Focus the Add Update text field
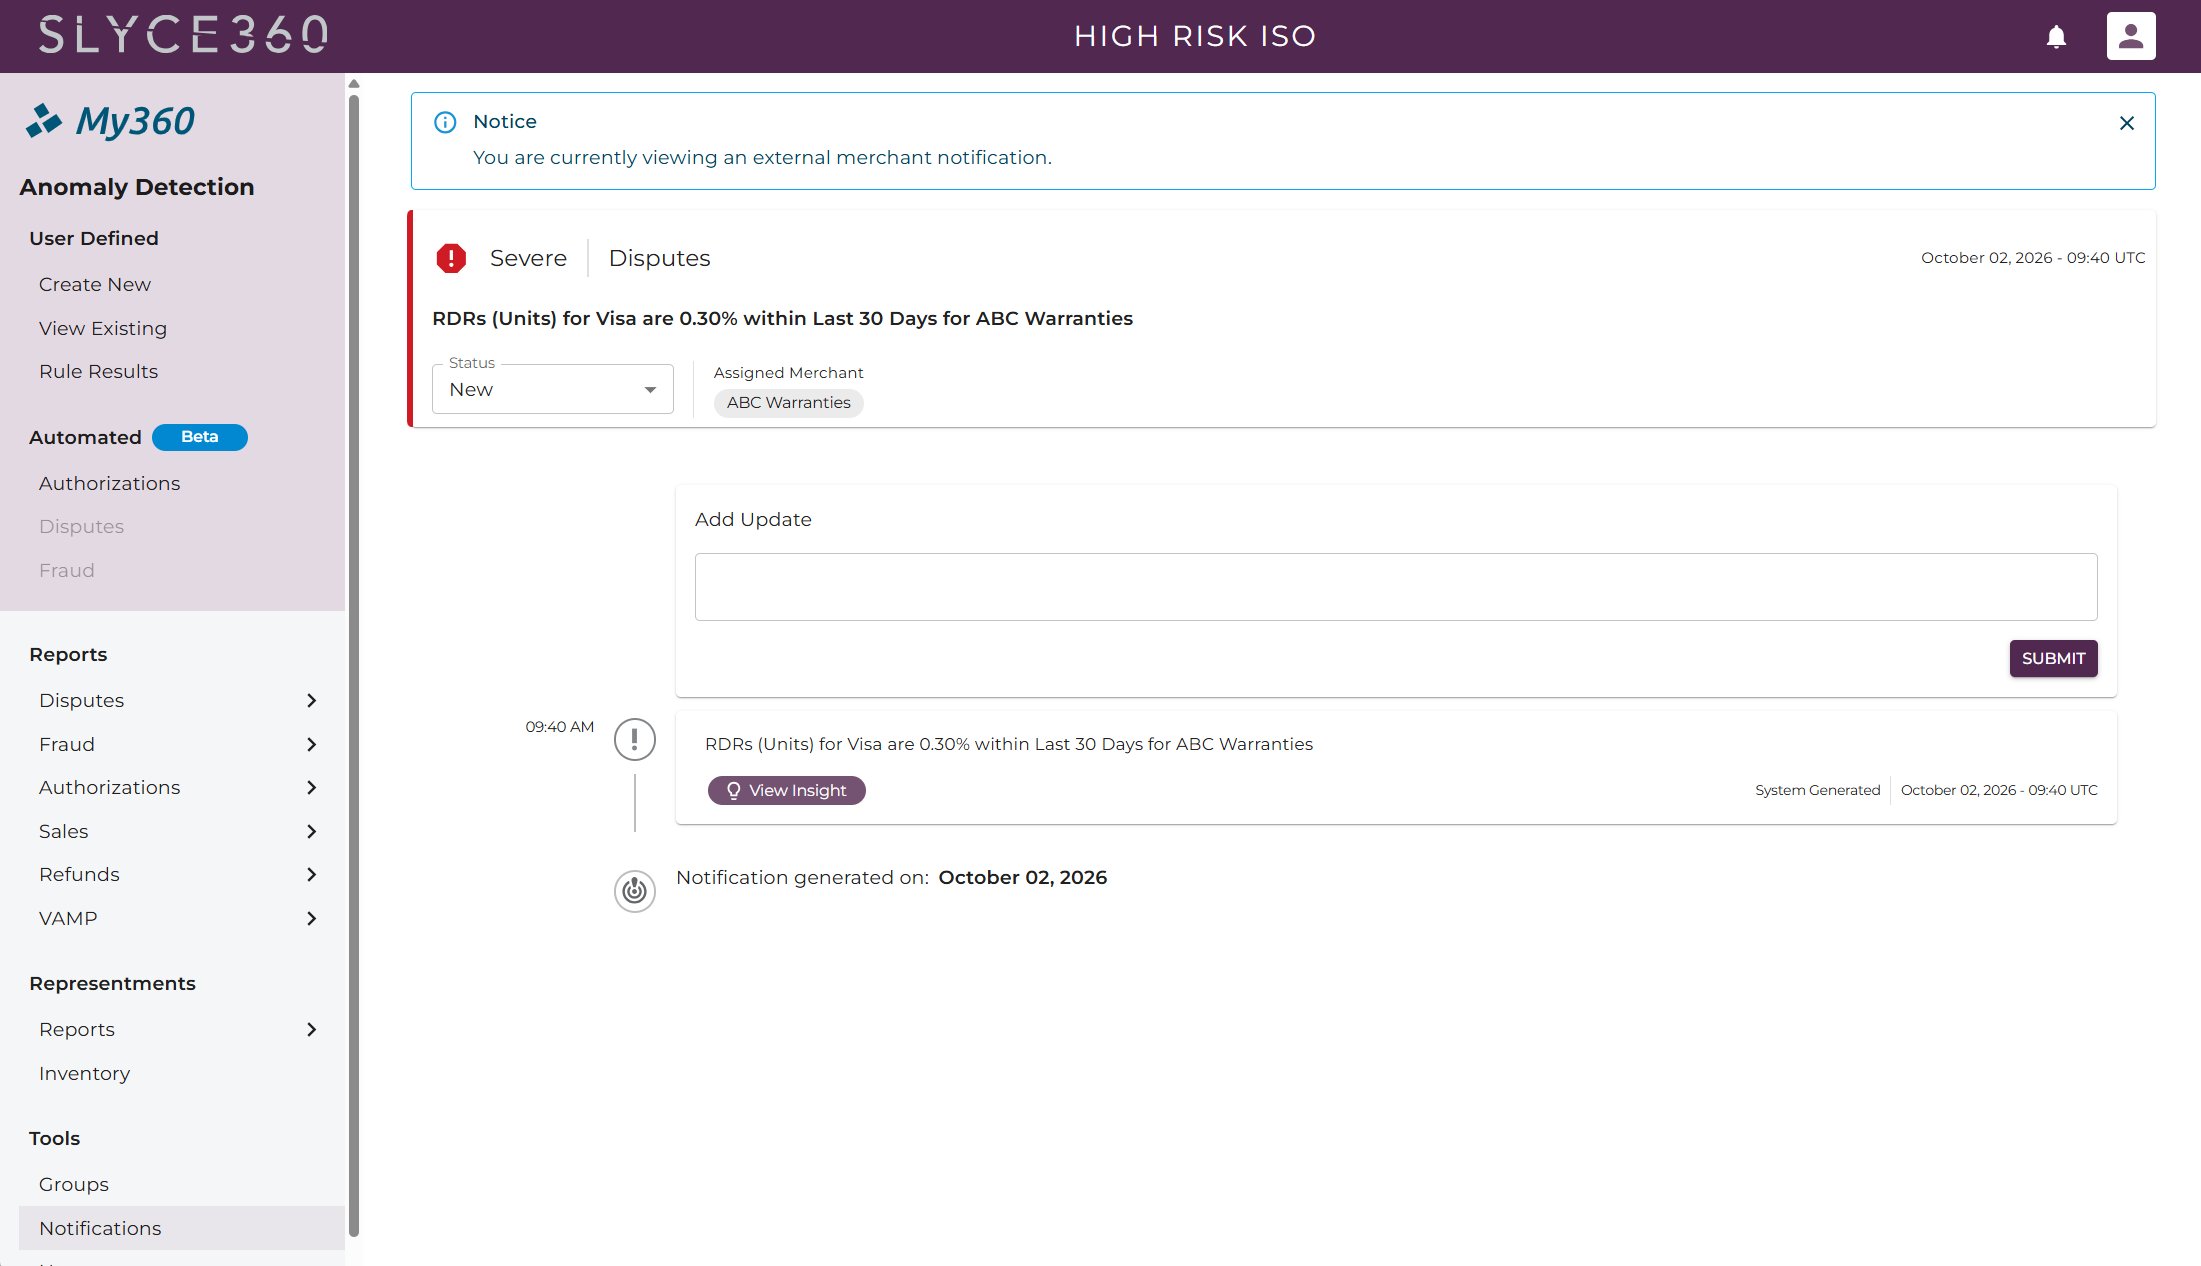The width and height of the screenshot is (2201, 1266). 1396,587
